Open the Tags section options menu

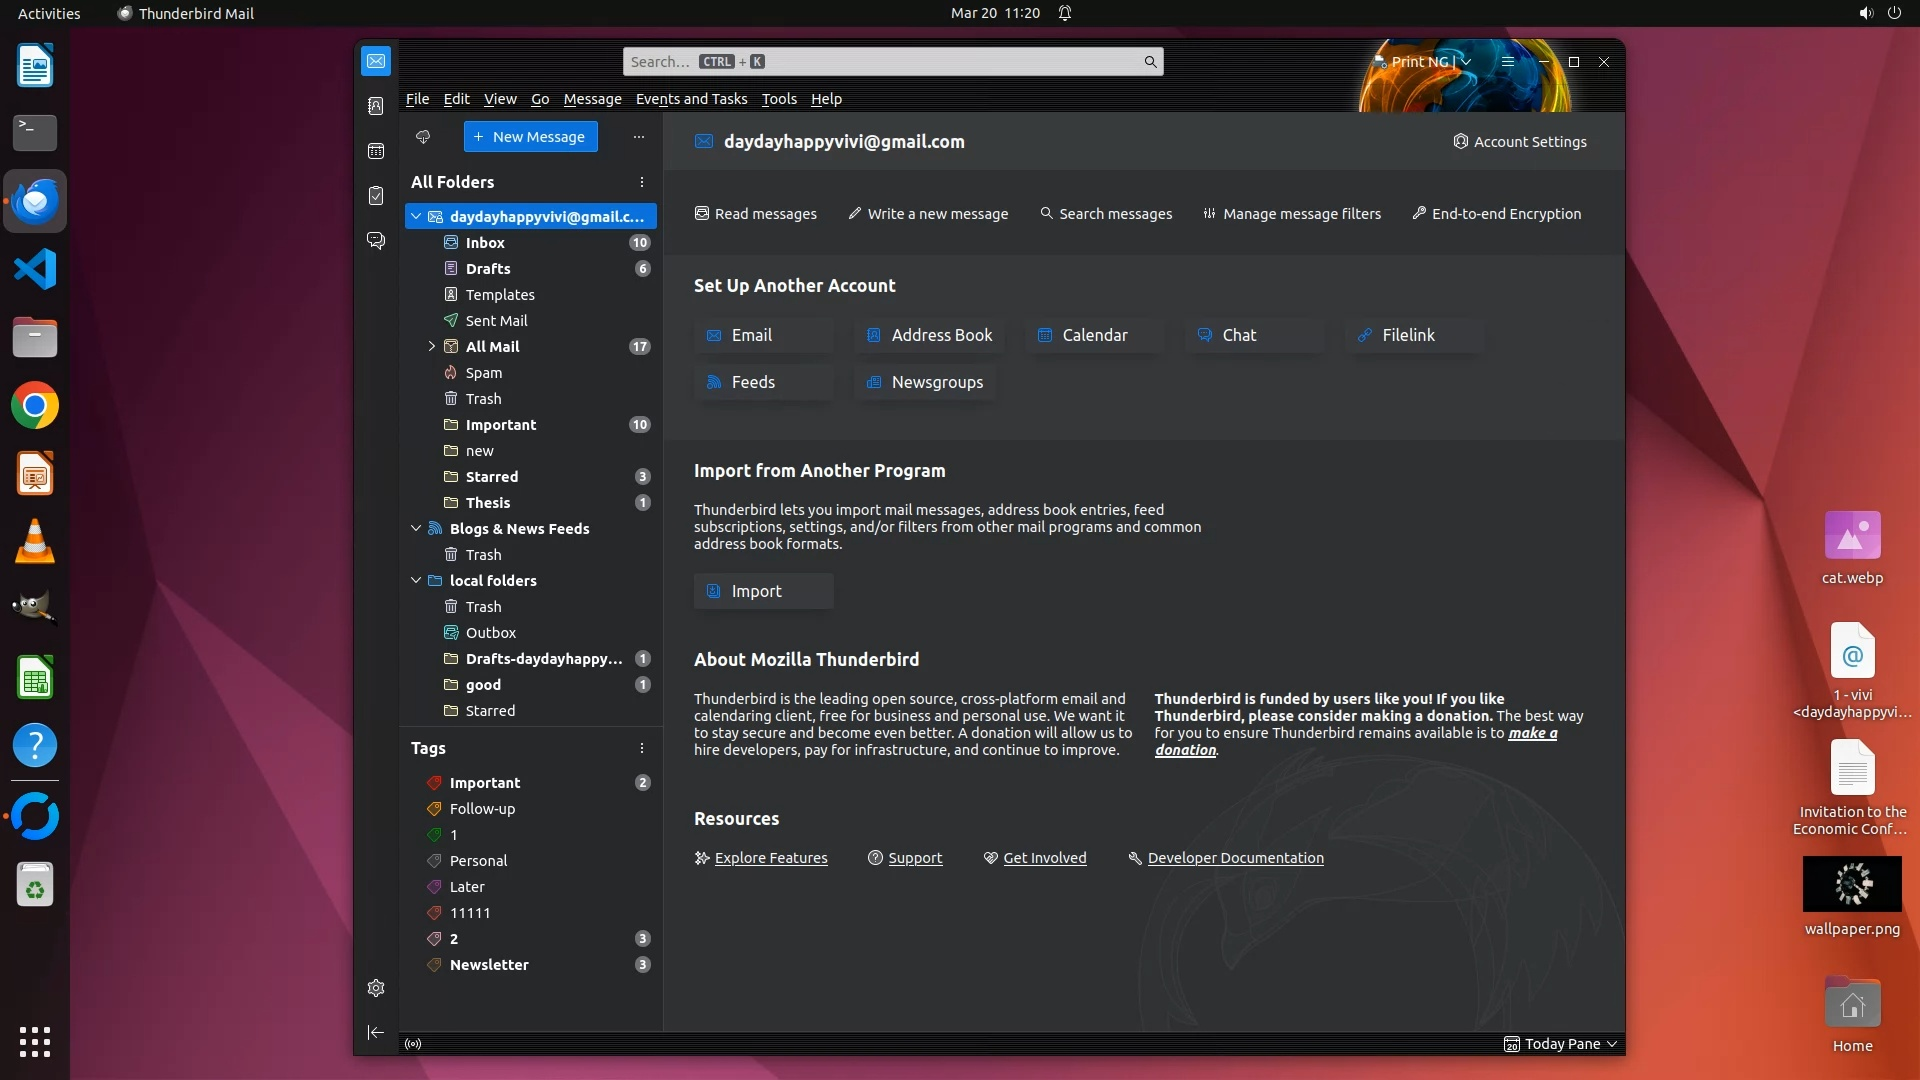[642, 748]
